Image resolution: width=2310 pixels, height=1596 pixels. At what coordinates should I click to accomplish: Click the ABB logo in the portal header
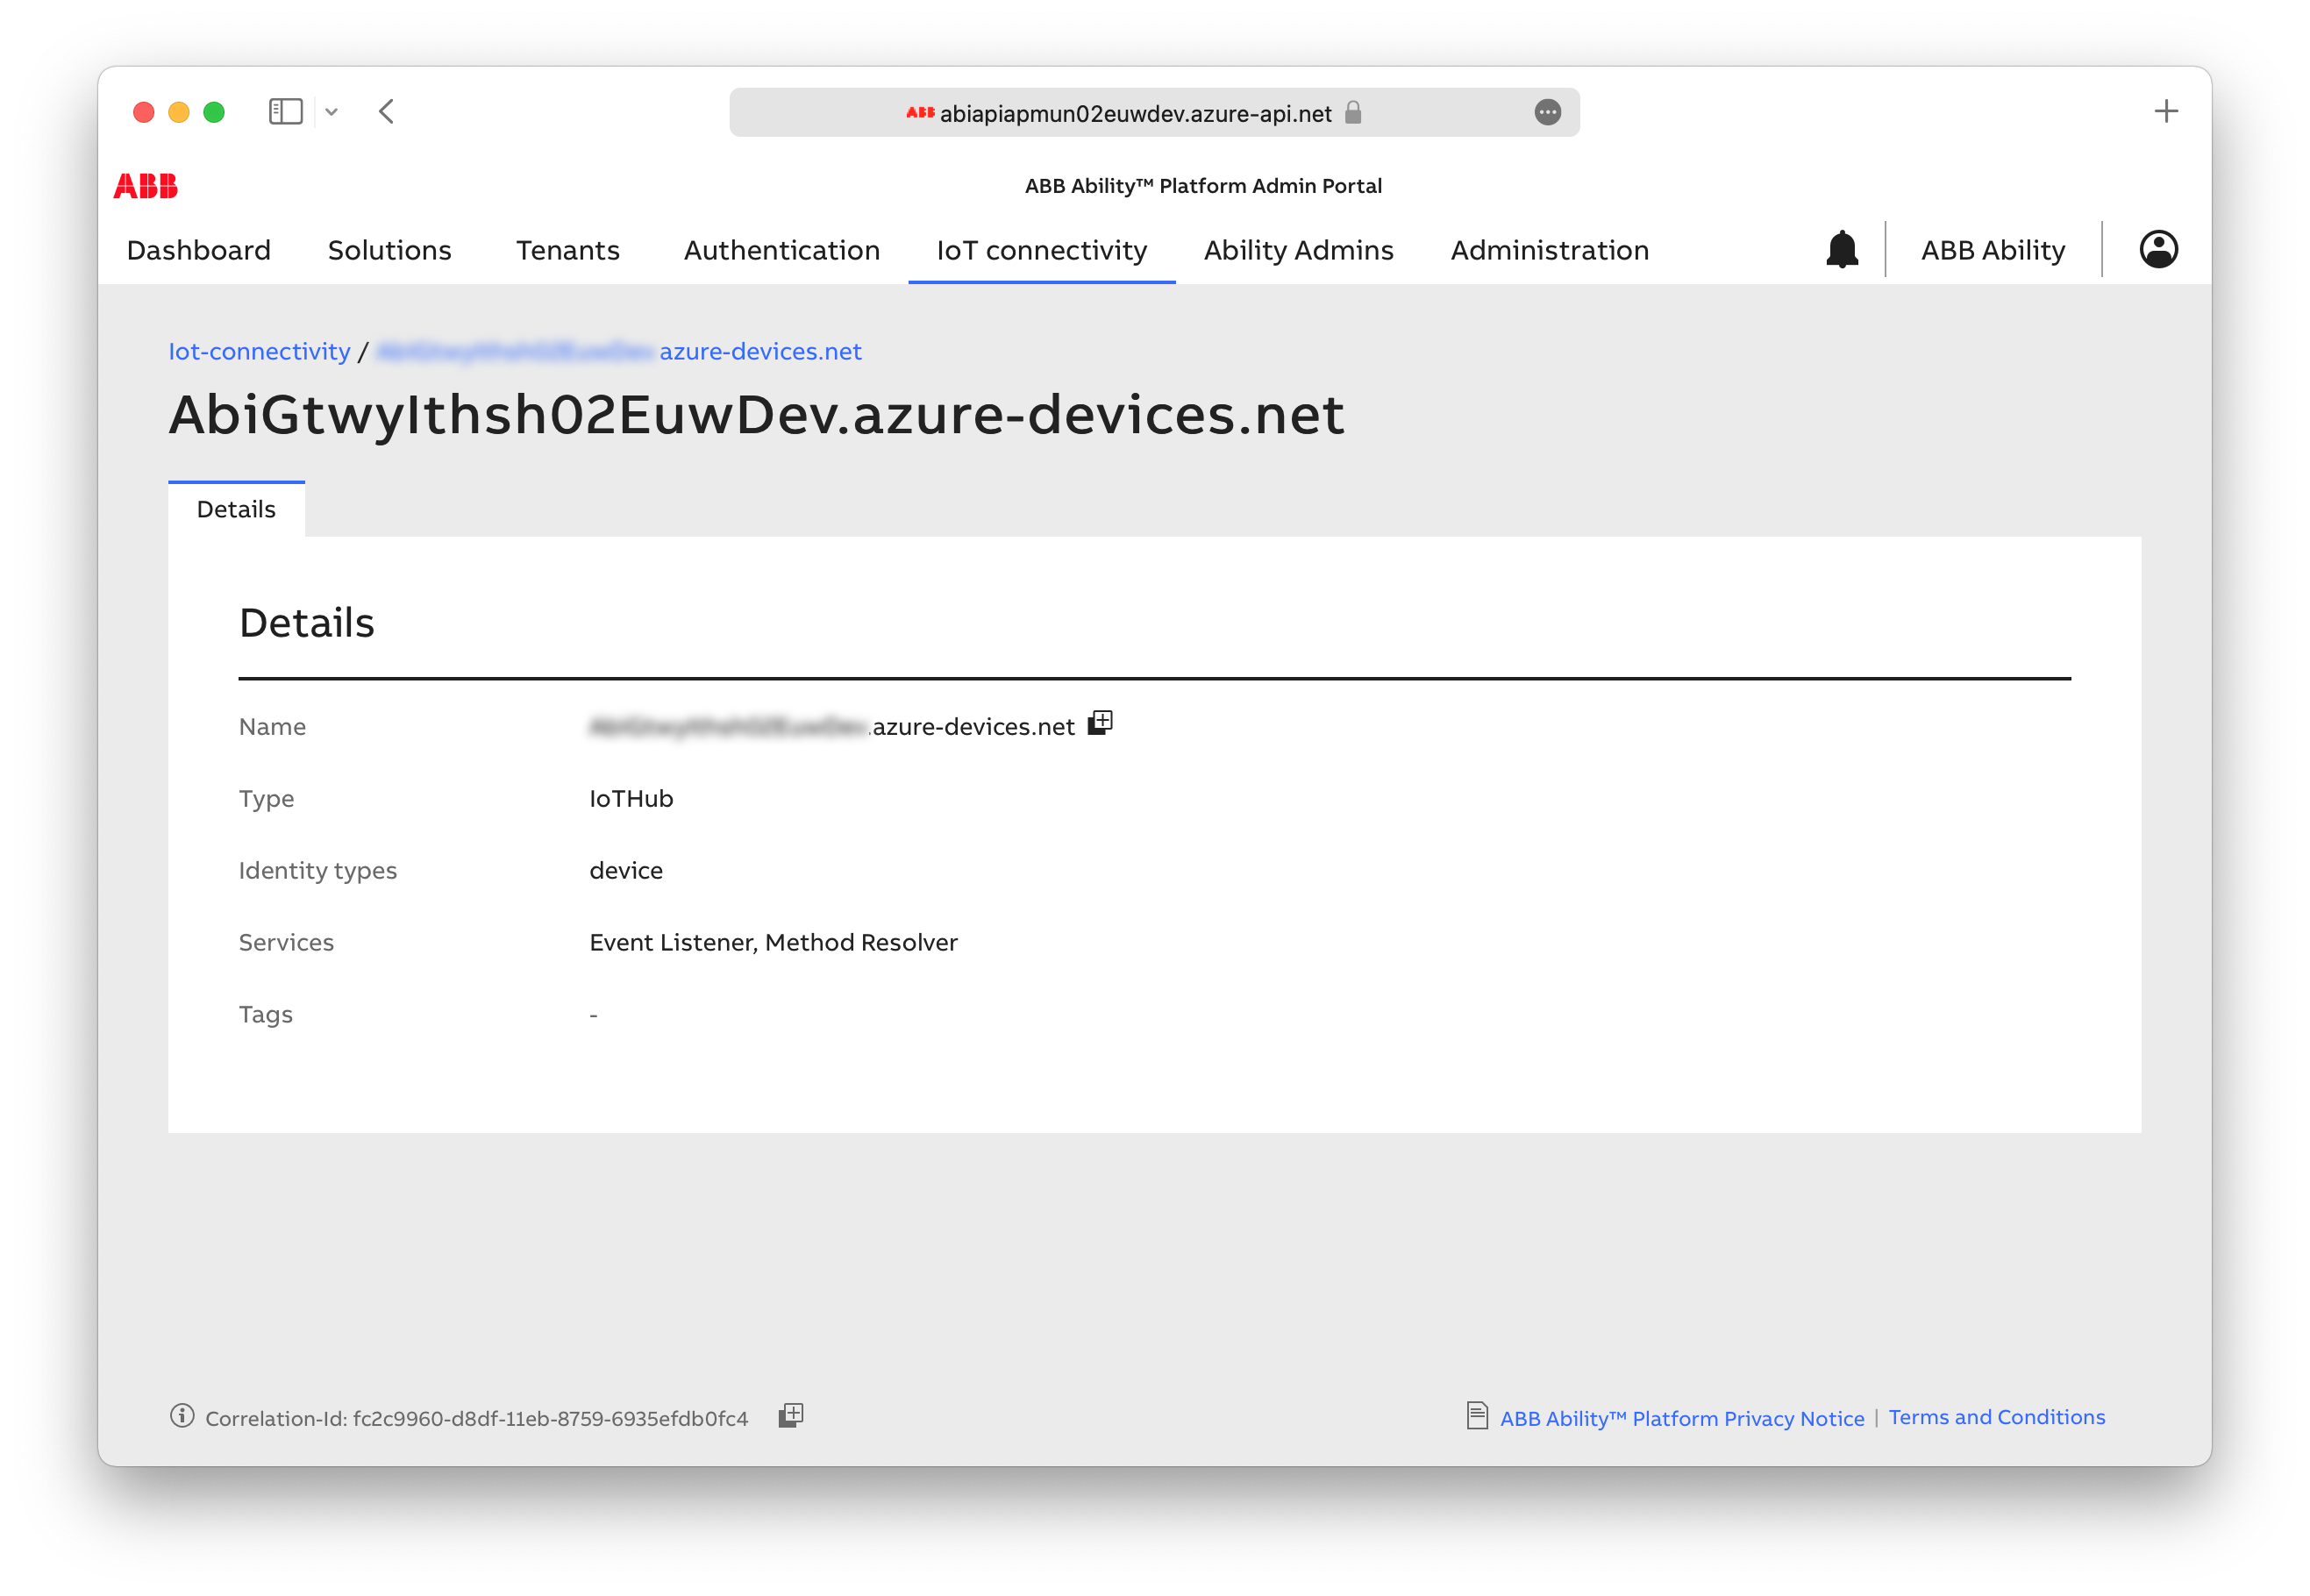pyautogui.click(x=145, y=186)
